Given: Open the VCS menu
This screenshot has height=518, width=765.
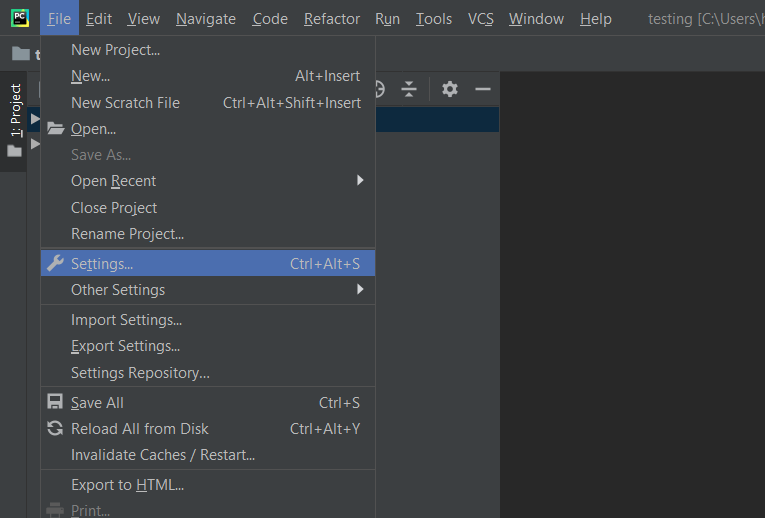Looking at the screenshot, I should 480,19.
